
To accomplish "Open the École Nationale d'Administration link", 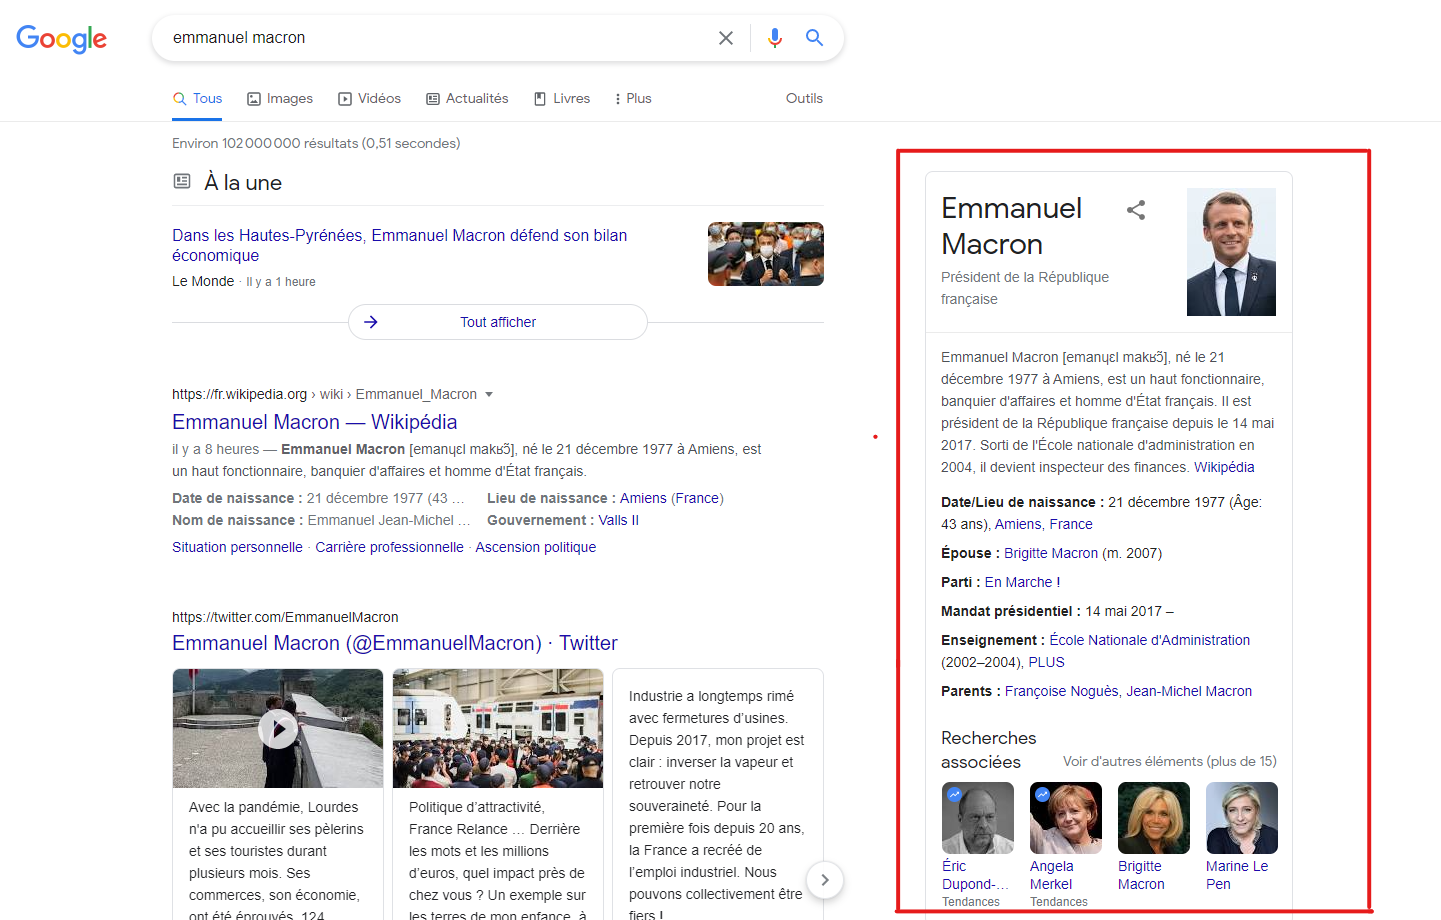I will coord(1149,640).
